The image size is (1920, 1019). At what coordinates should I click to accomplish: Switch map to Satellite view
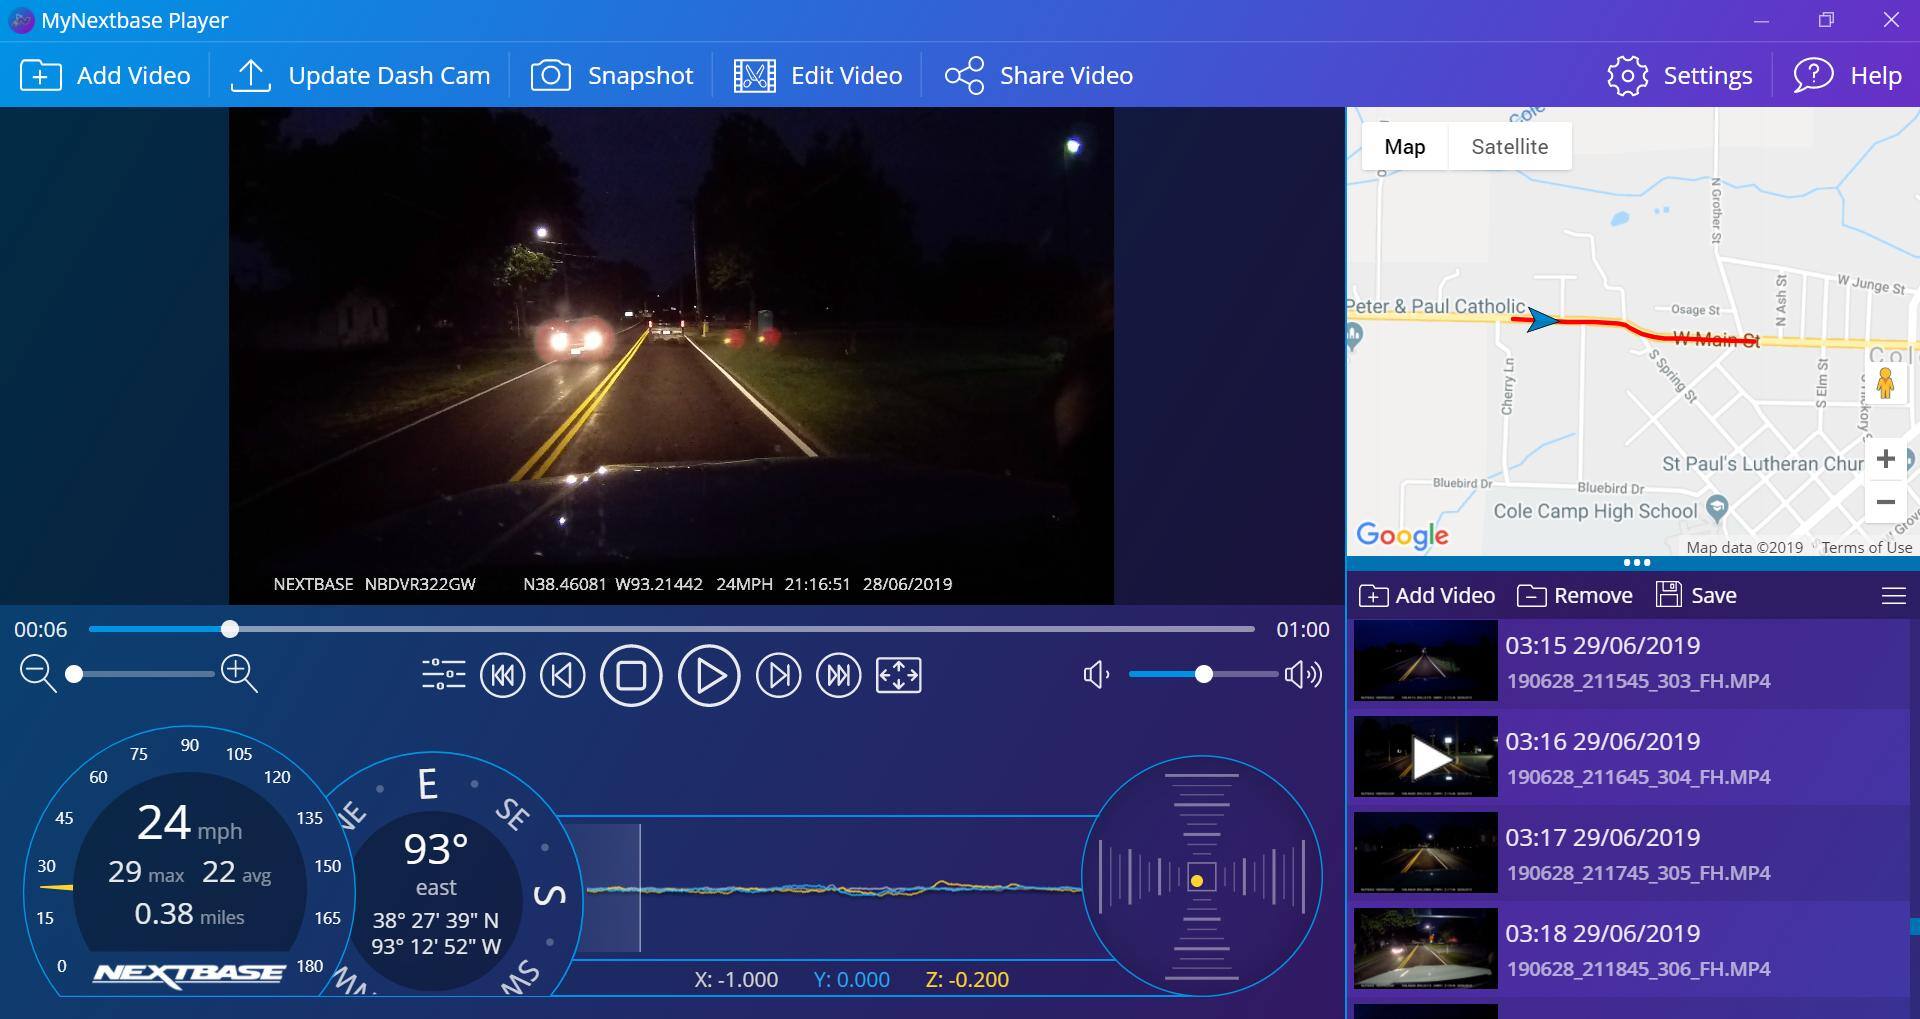click(1509, 147)
